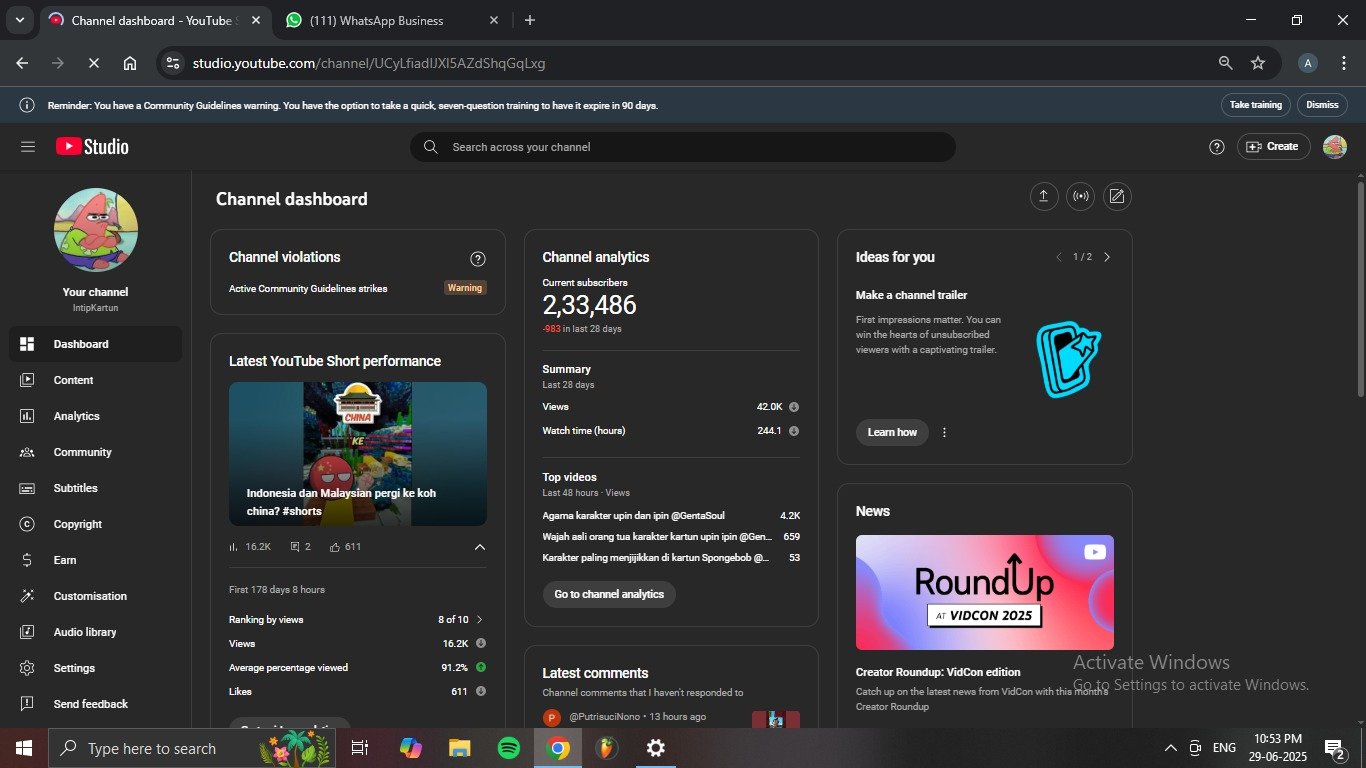The height and width of the screenshot is (768, 1366).
Task: Click the page vertical scrollbar
Action: click(1361, 290)
